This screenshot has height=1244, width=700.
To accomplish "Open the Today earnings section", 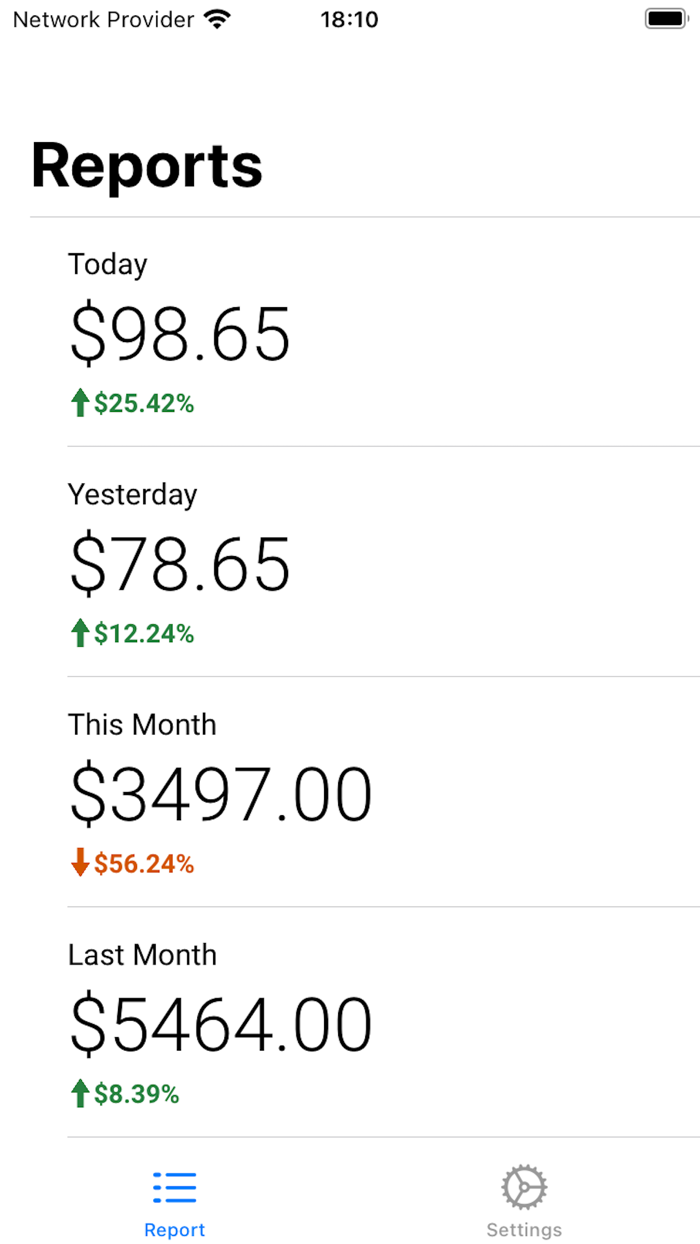I will click(x=350, y=330).
